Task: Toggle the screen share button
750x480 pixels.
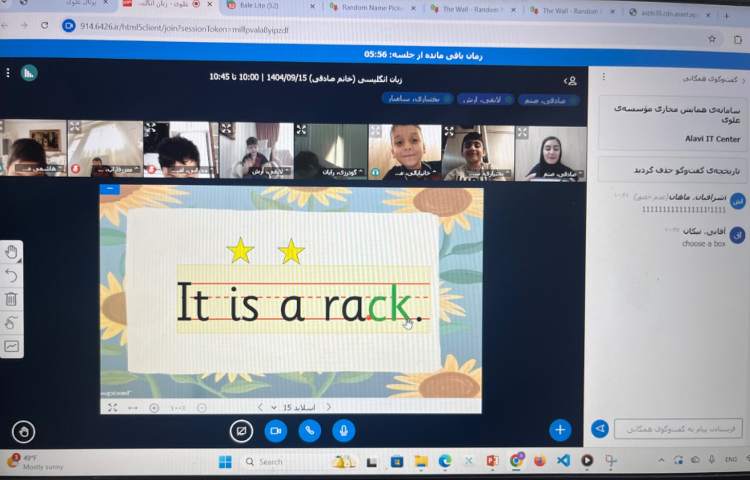Action: tap(240, 430)
